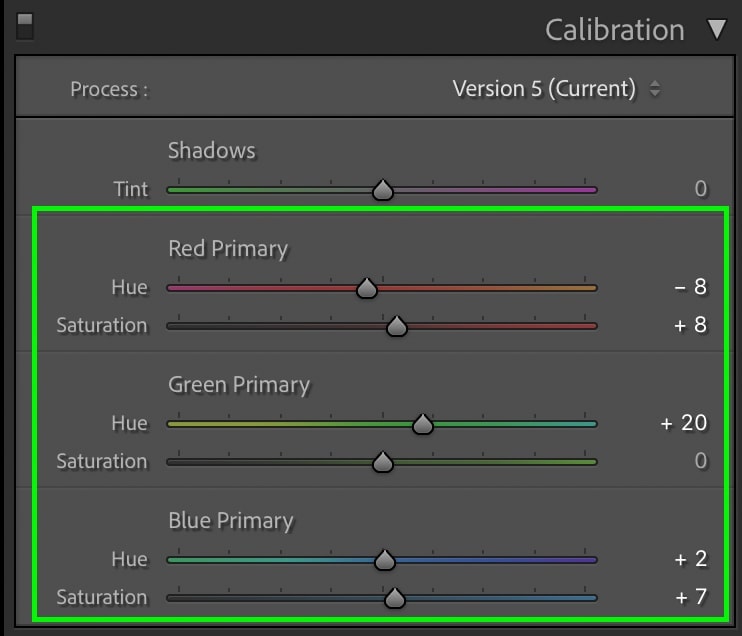Click the Shadows Tint value field

700,189
